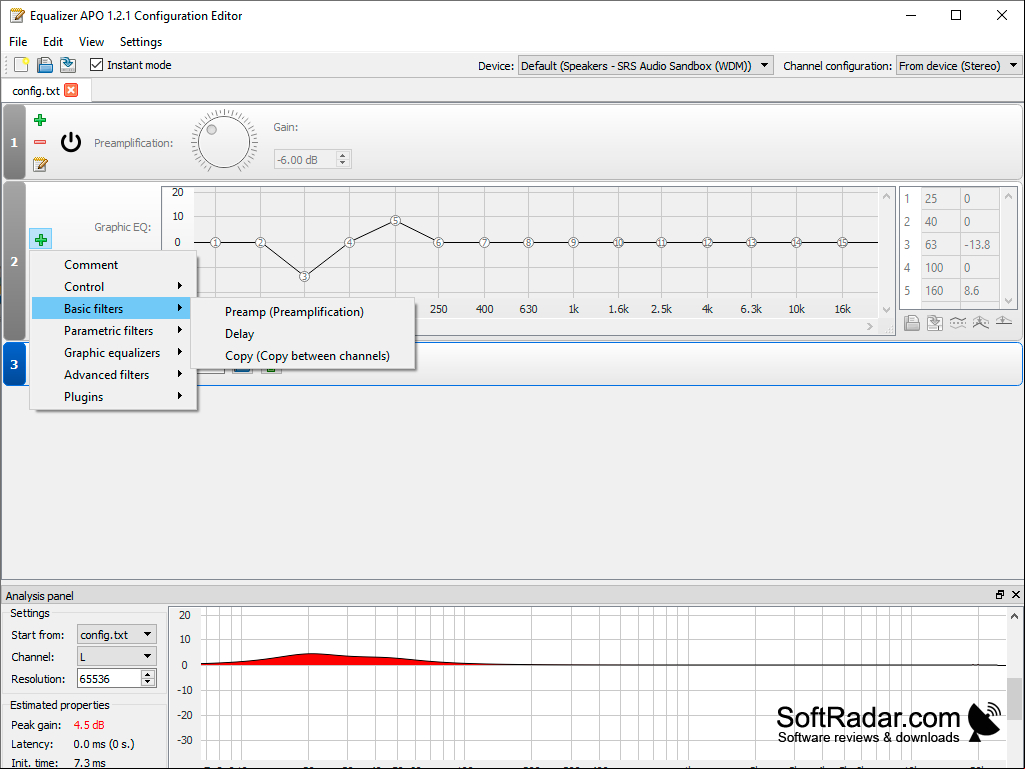Screen dimensions: 1025x769
Task: Click band 4 frequency cell 100
Action: tap(941, 267)
